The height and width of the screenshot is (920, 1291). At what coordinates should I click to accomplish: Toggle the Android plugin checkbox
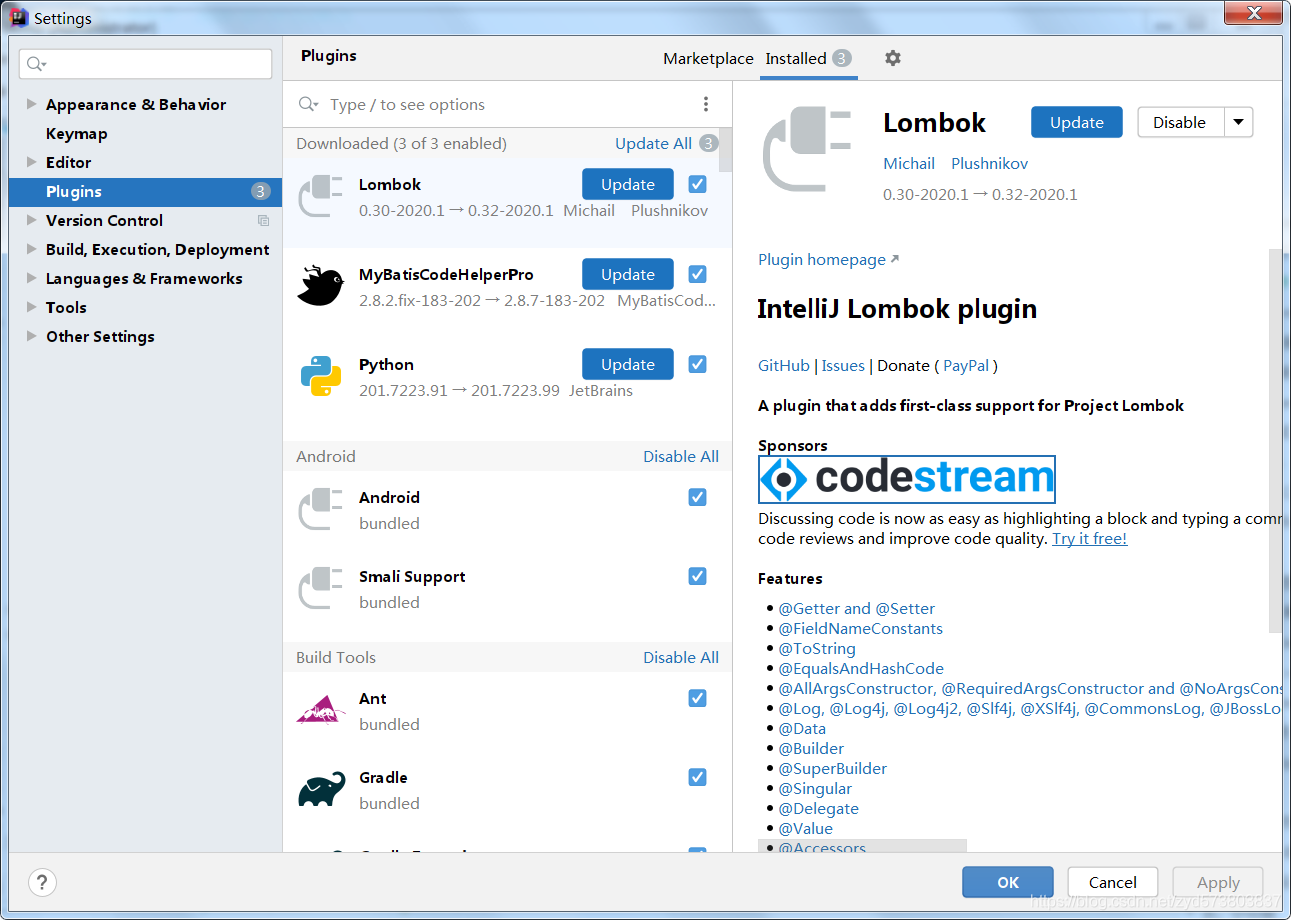click(x=698, y=497)
